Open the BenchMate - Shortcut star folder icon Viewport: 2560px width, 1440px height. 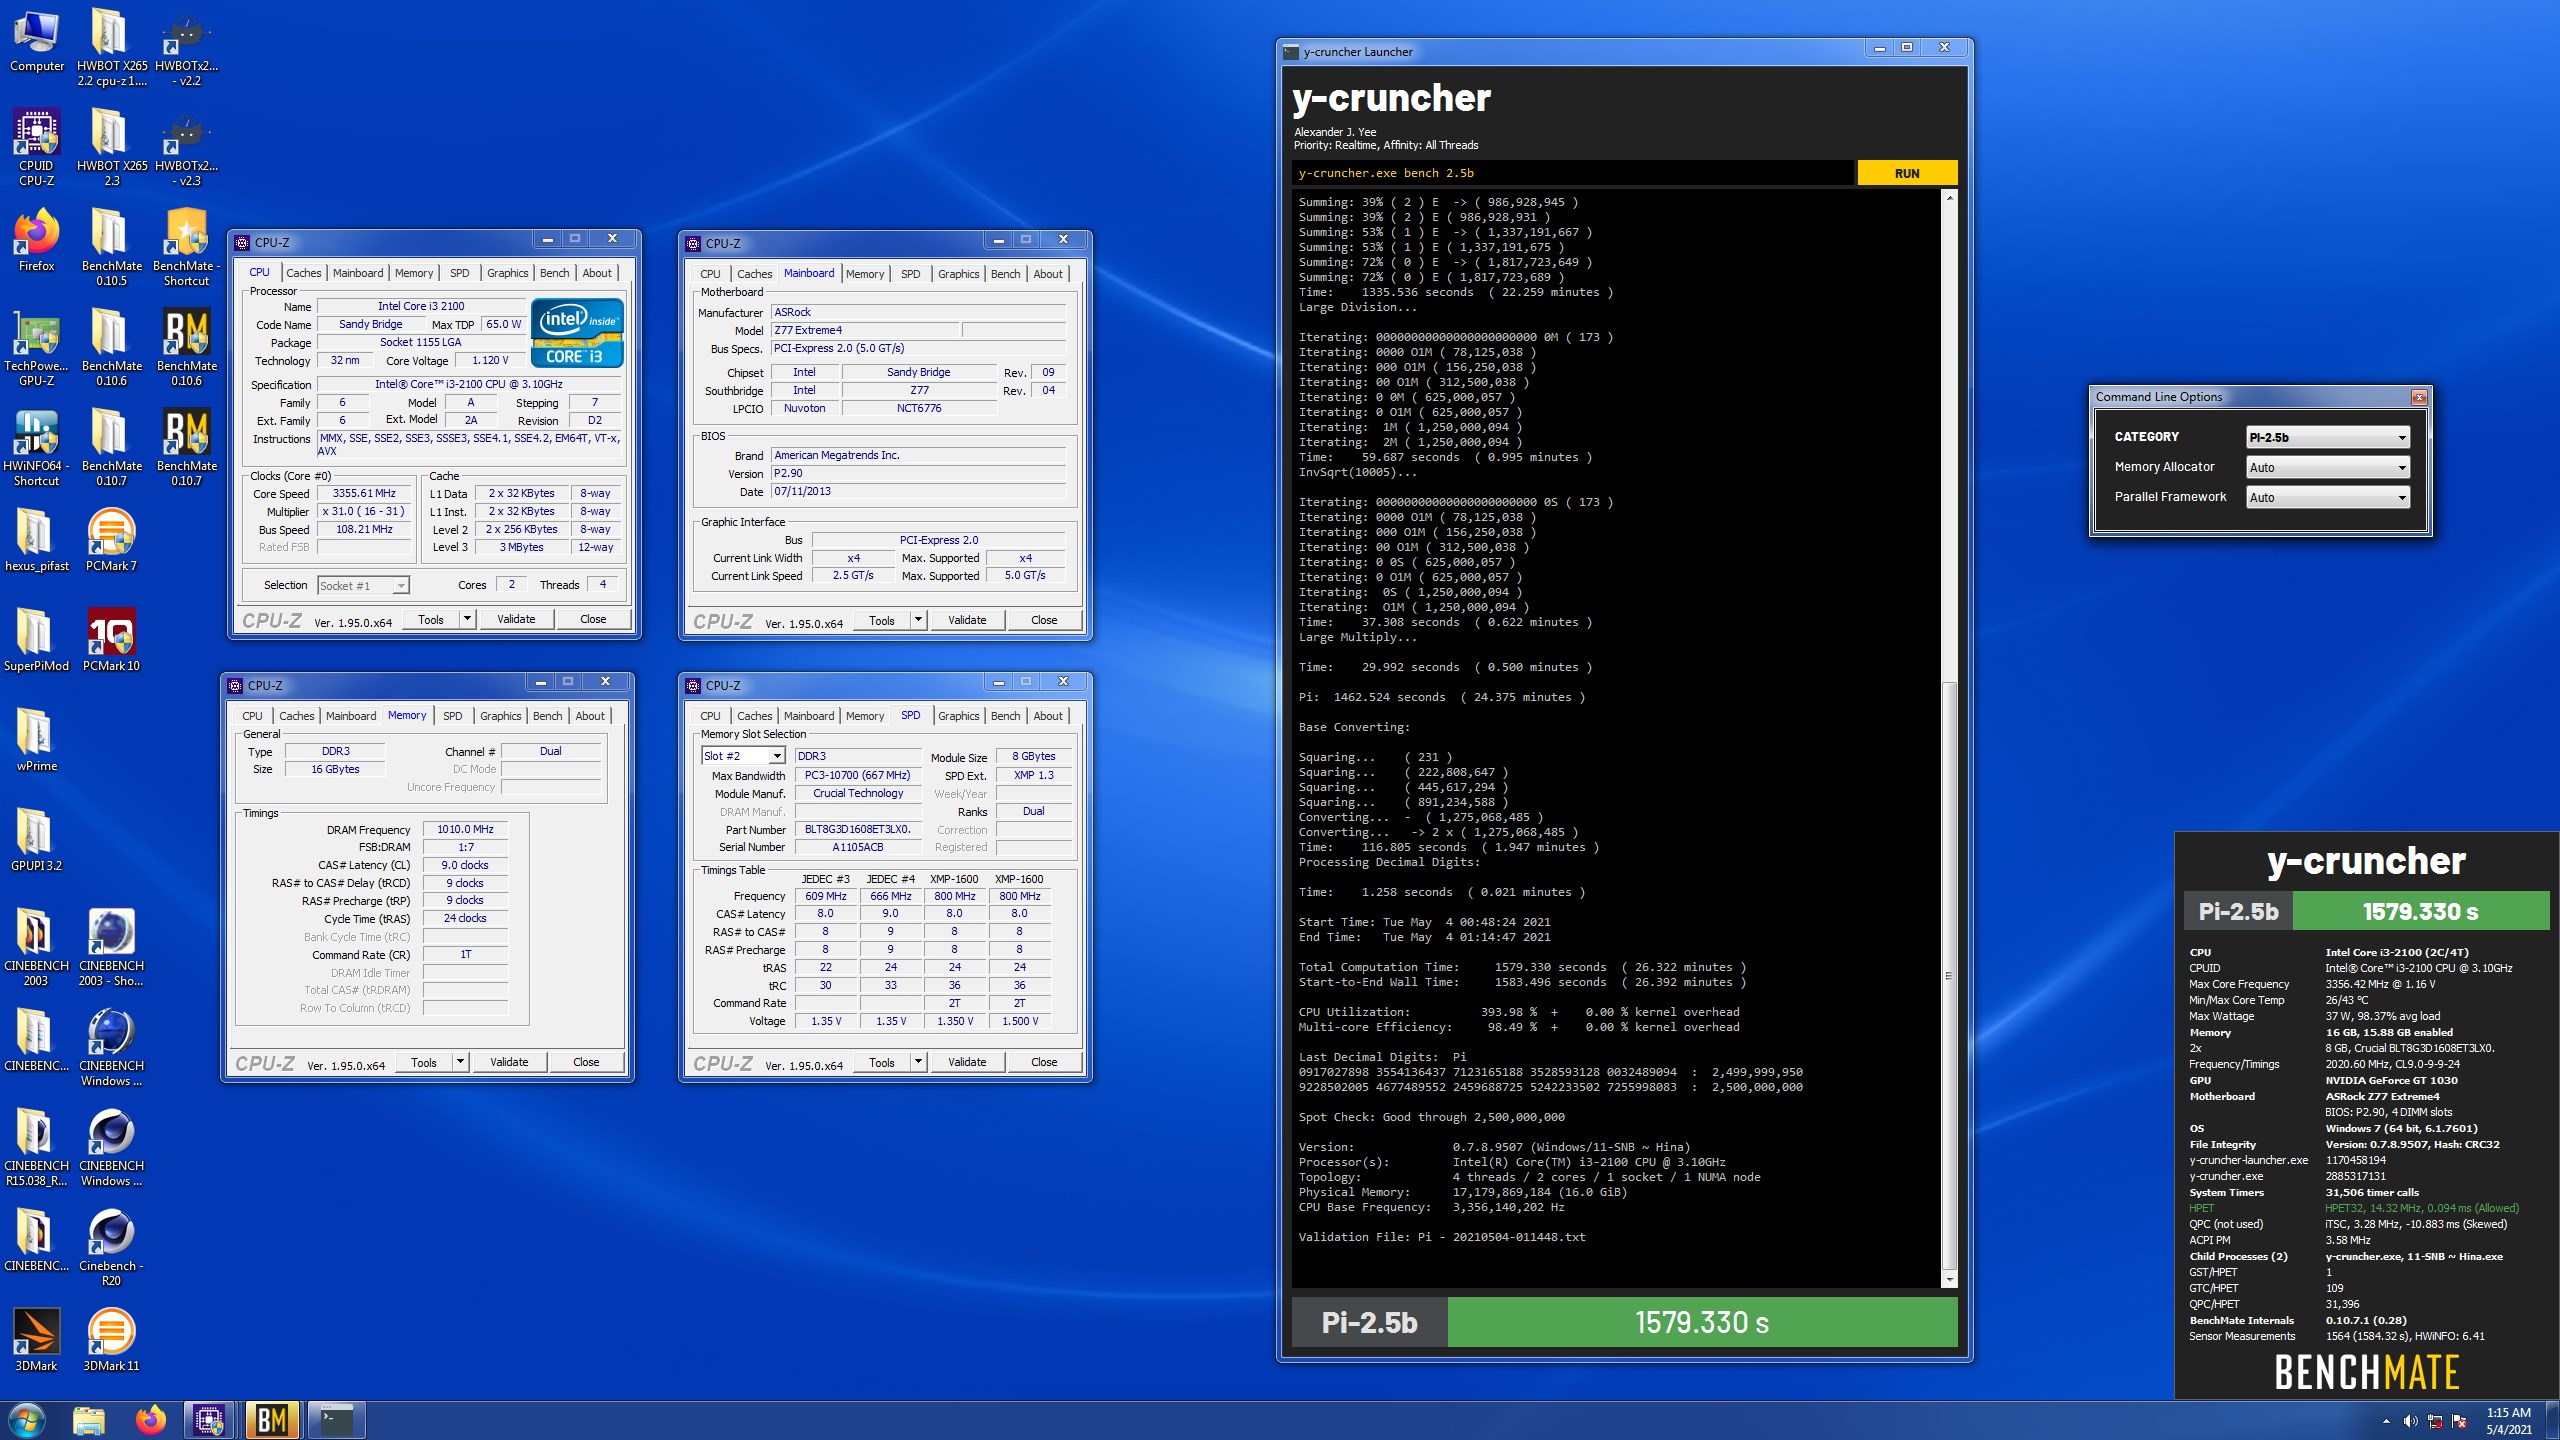pos(186,248)
